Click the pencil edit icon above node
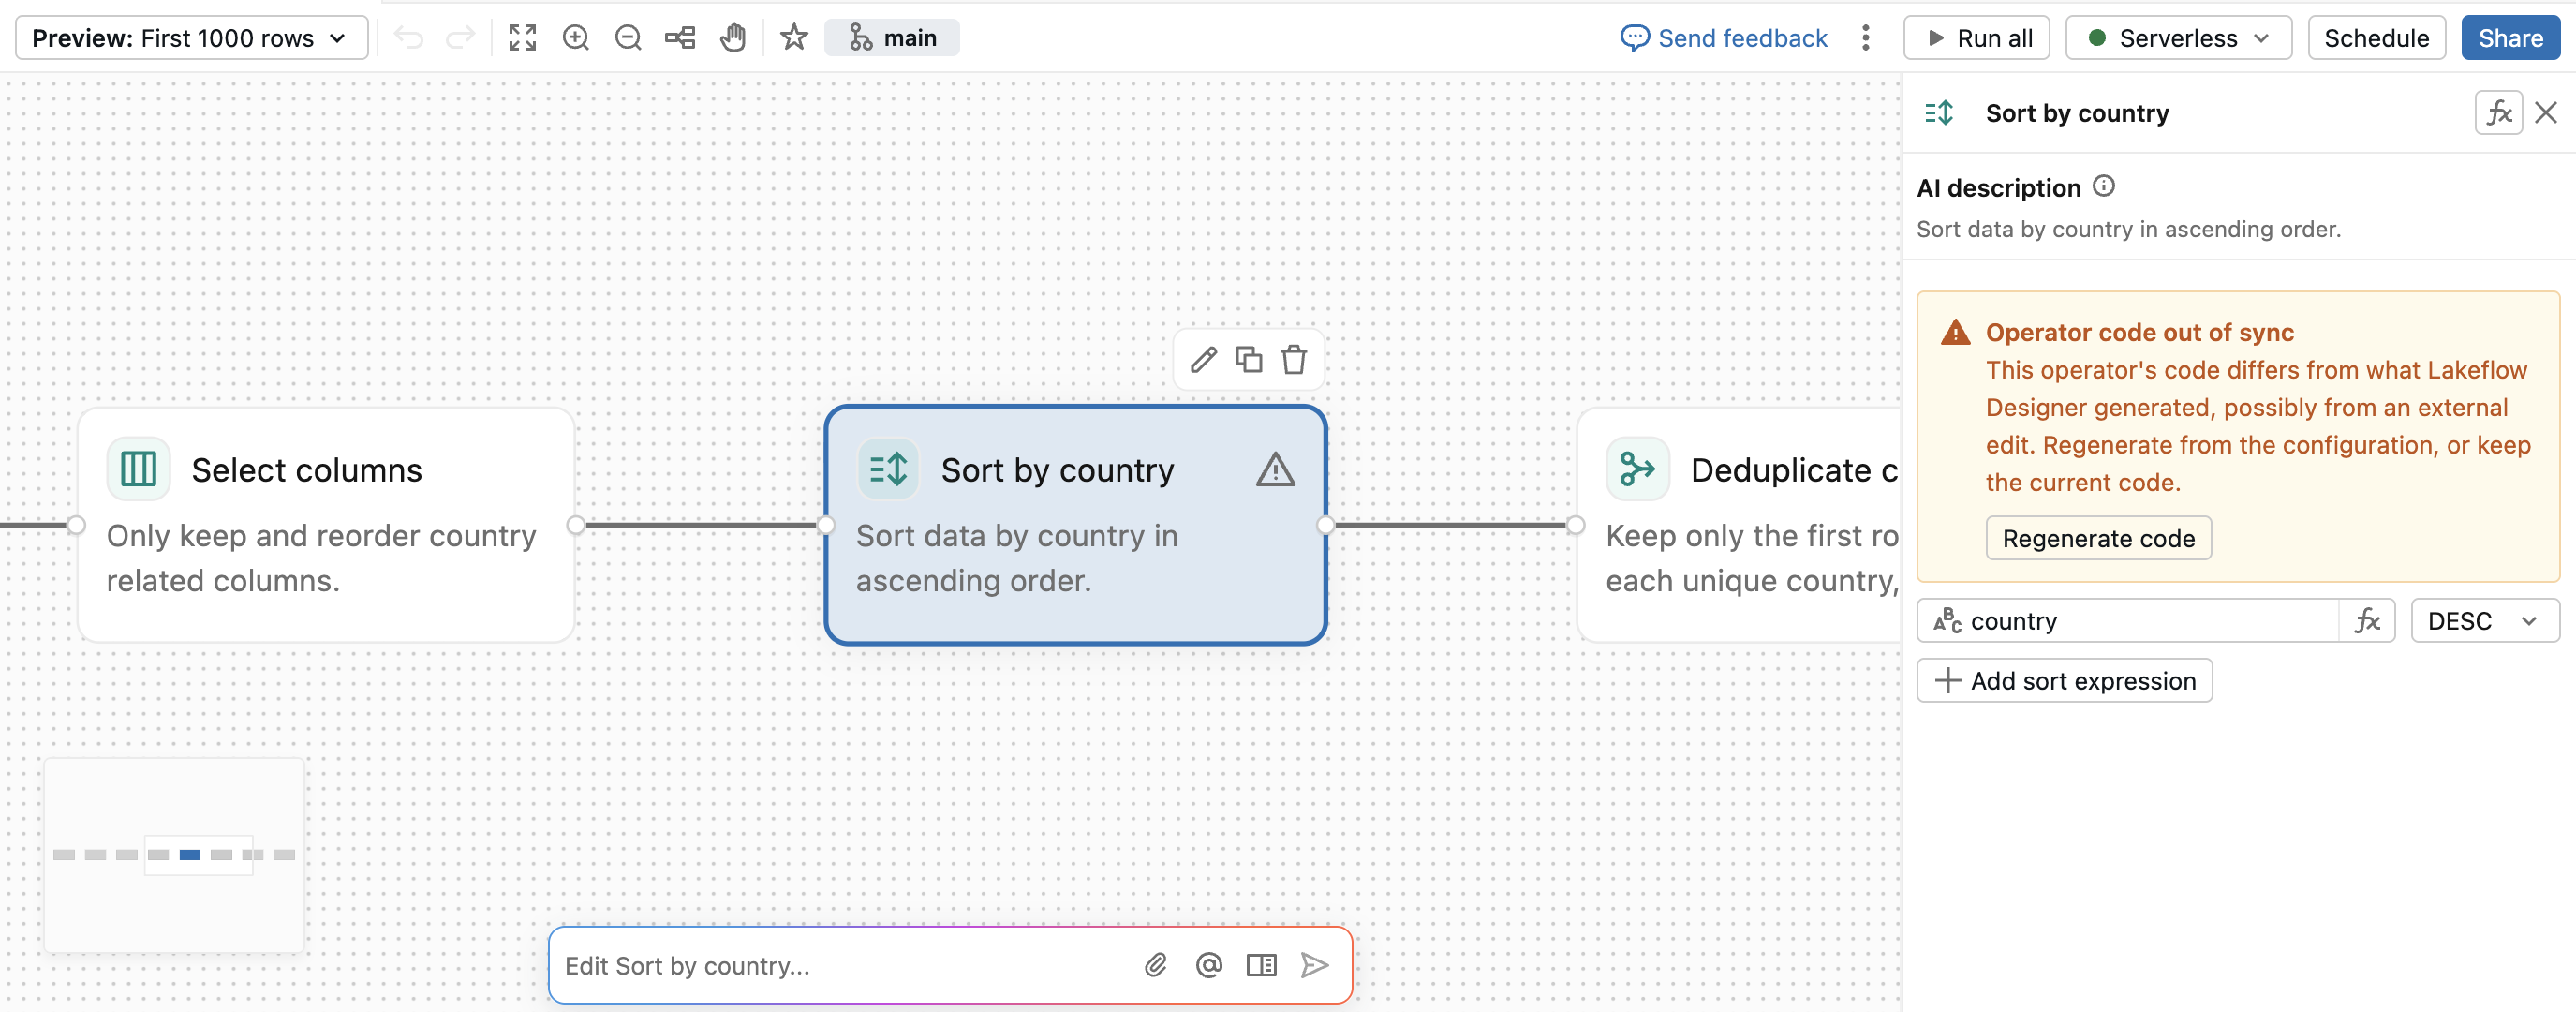The height and width of the screenshot is (1012, 2576). 1204,360
